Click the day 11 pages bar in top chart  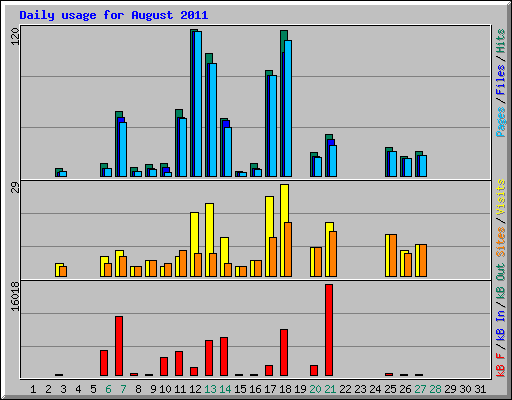[183, 147]
